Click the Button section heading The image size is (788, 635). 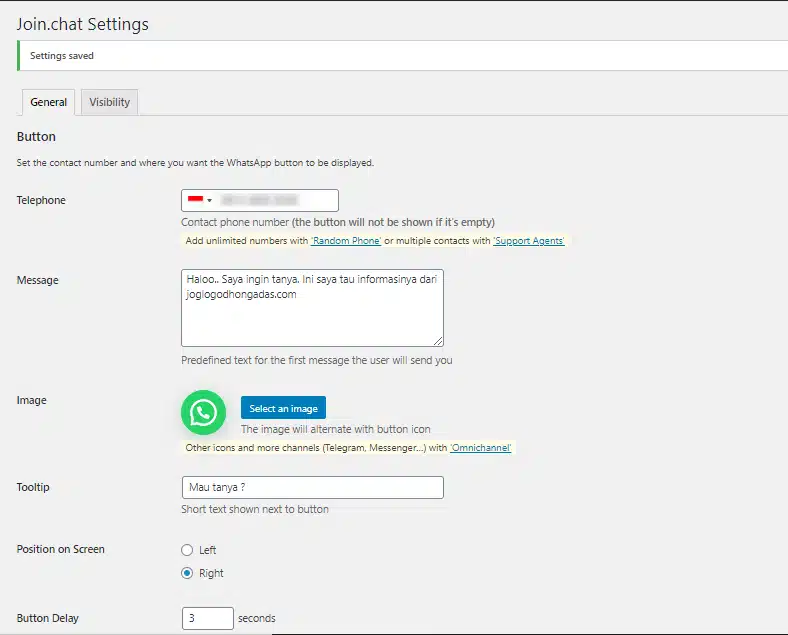point(36,137)
